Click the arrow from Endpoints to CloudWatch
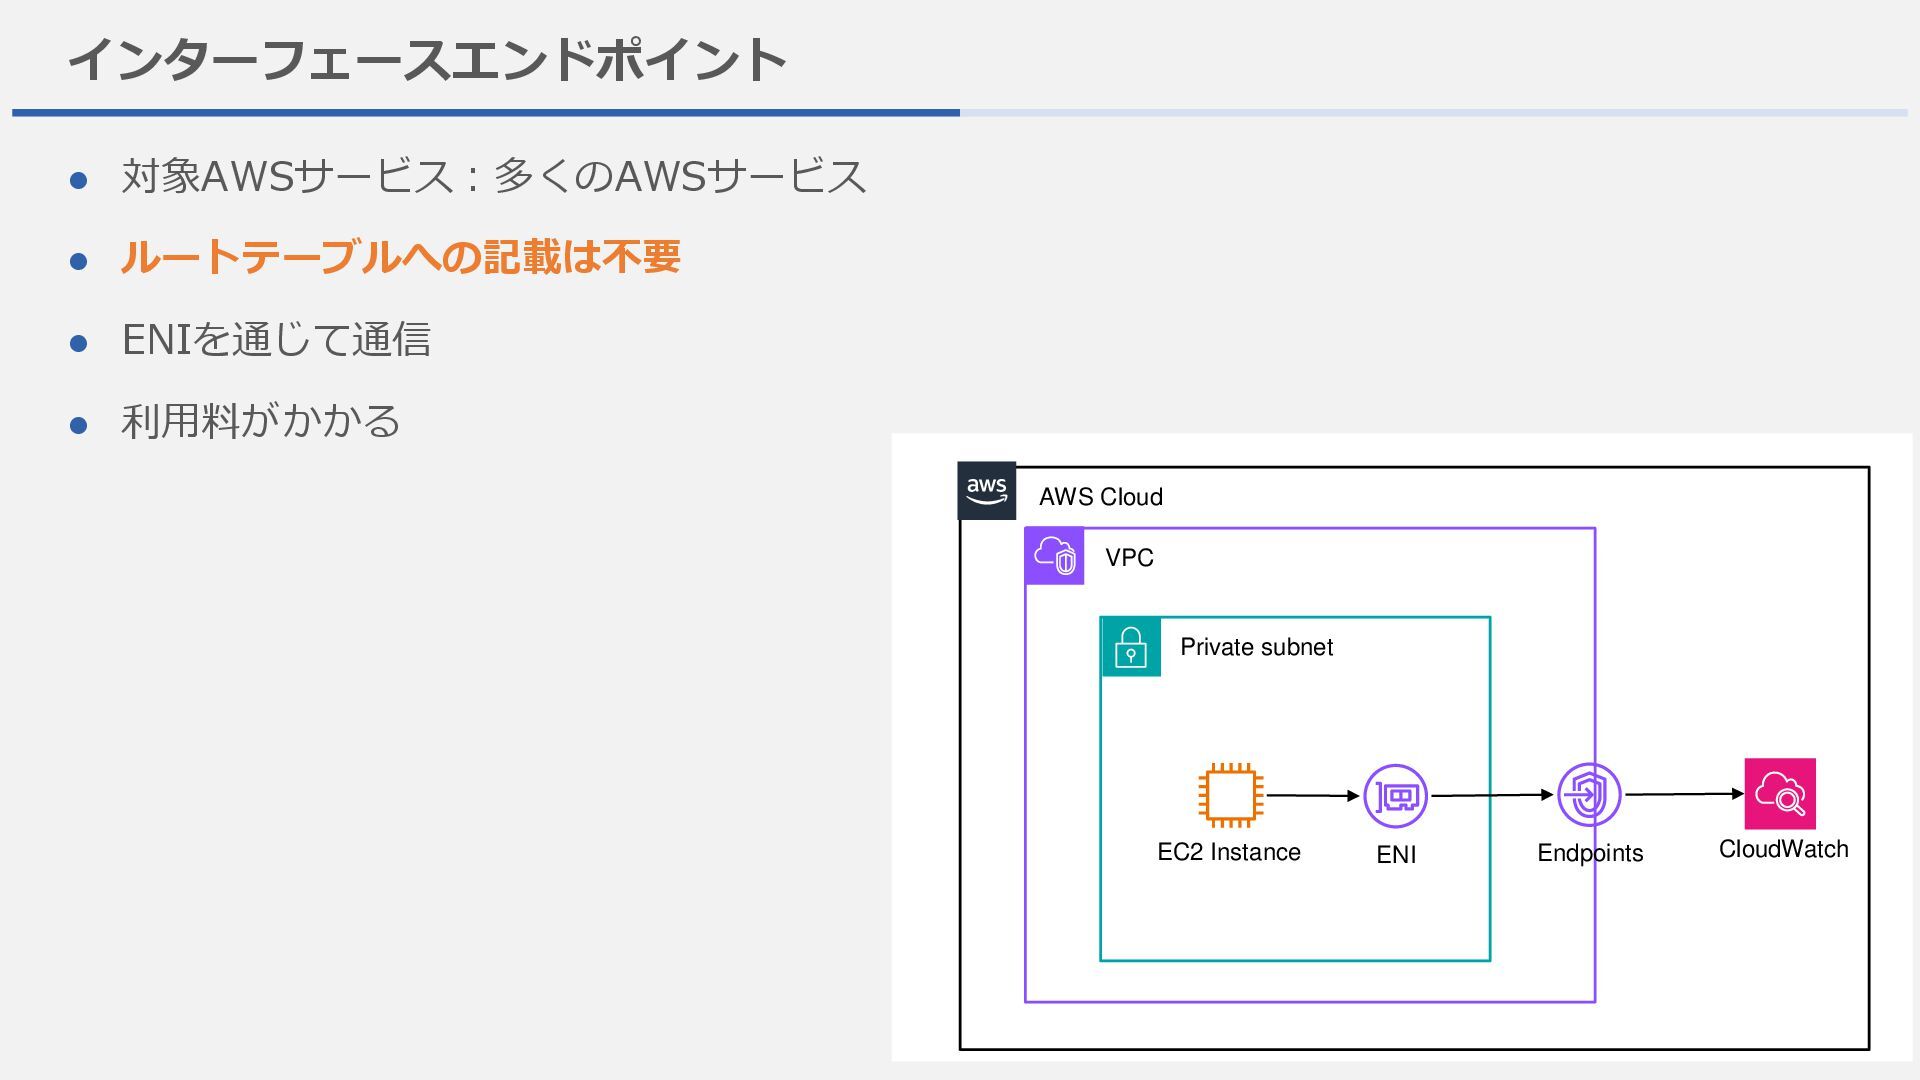The width and height of the screenshot is (1920, 1080). coord(1685,794)
